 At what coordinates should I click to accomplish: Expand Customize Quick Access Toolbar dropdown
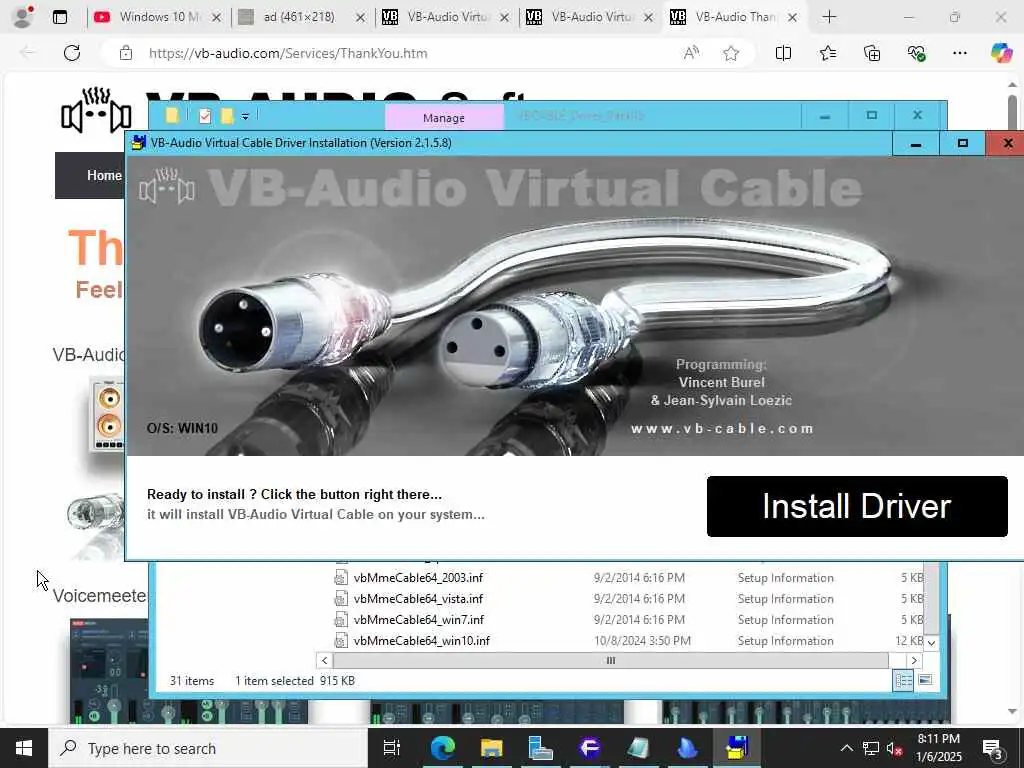click(x=246, y=117)
